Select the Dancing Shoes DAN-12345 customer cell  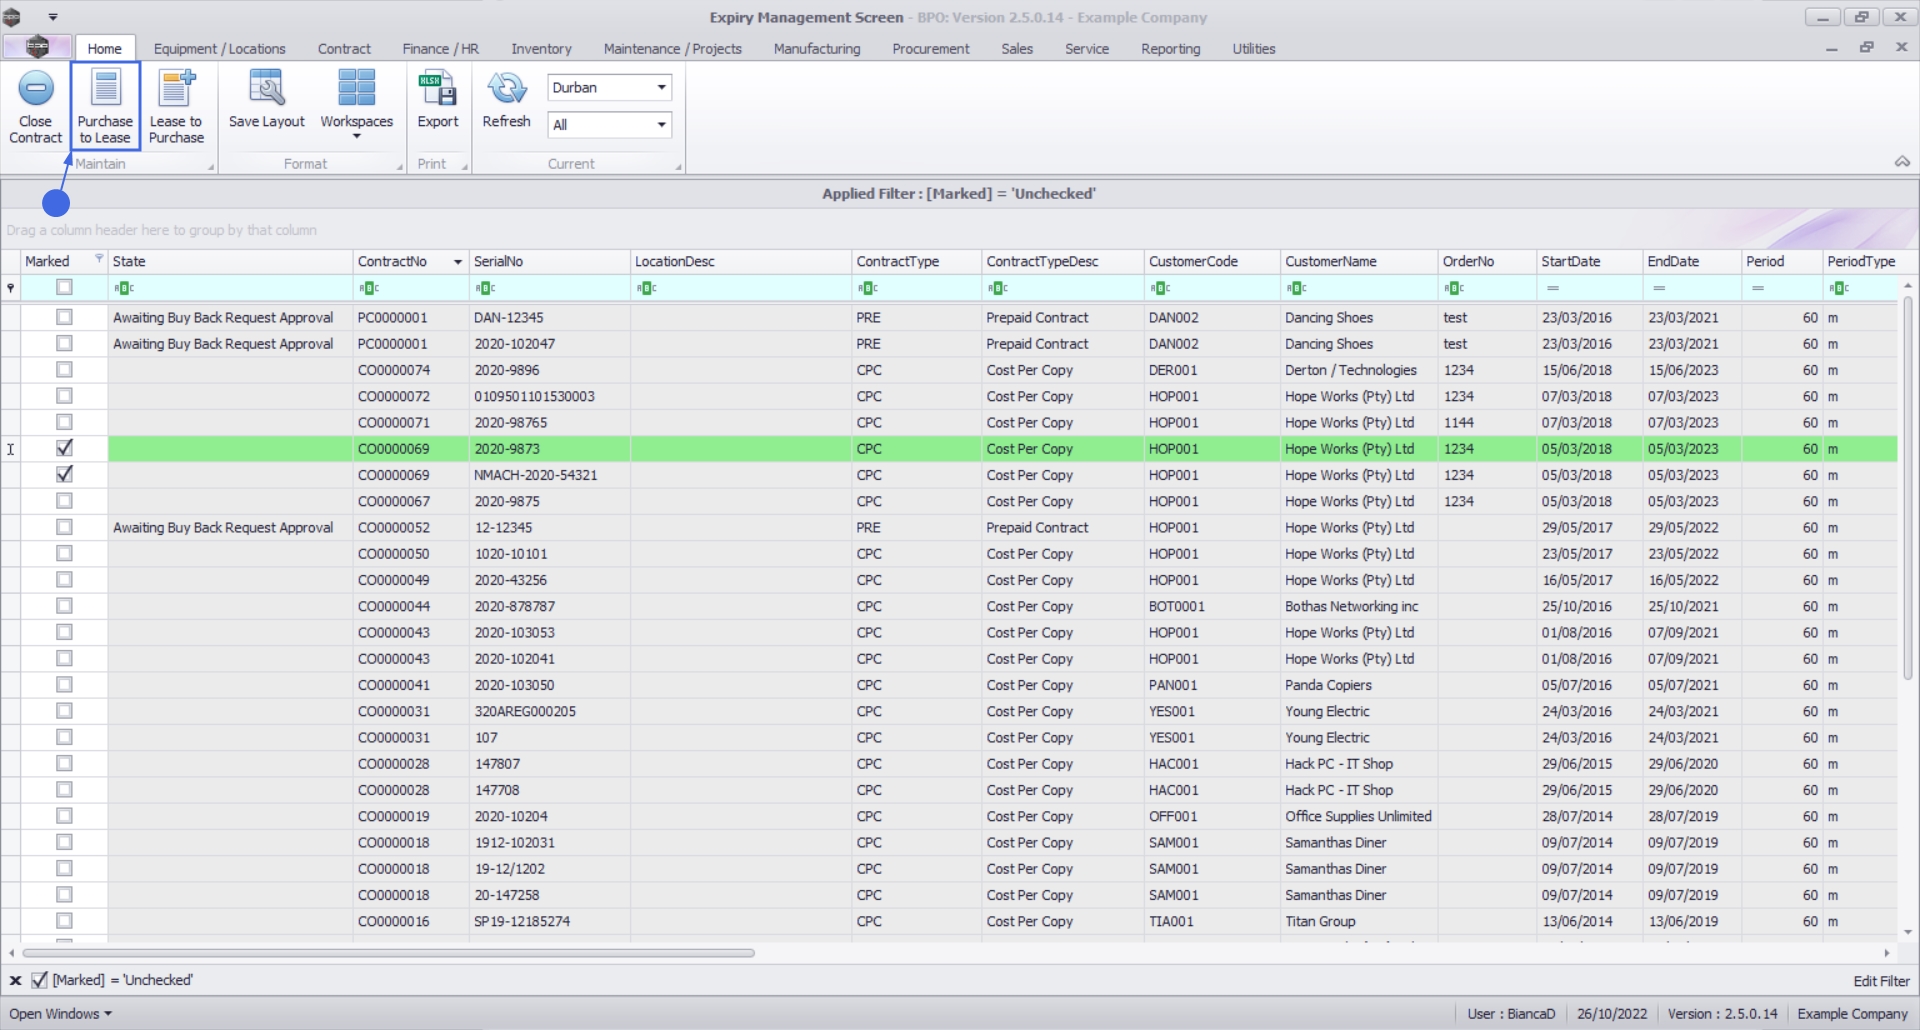pyautogui.click(x=1359, y=317)
